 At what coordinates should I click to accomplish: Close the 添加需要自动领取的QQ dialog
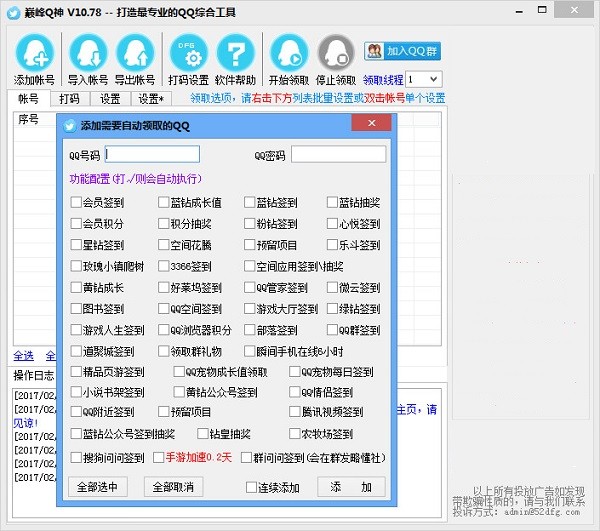pyautogui.click(x=371, y=123)
